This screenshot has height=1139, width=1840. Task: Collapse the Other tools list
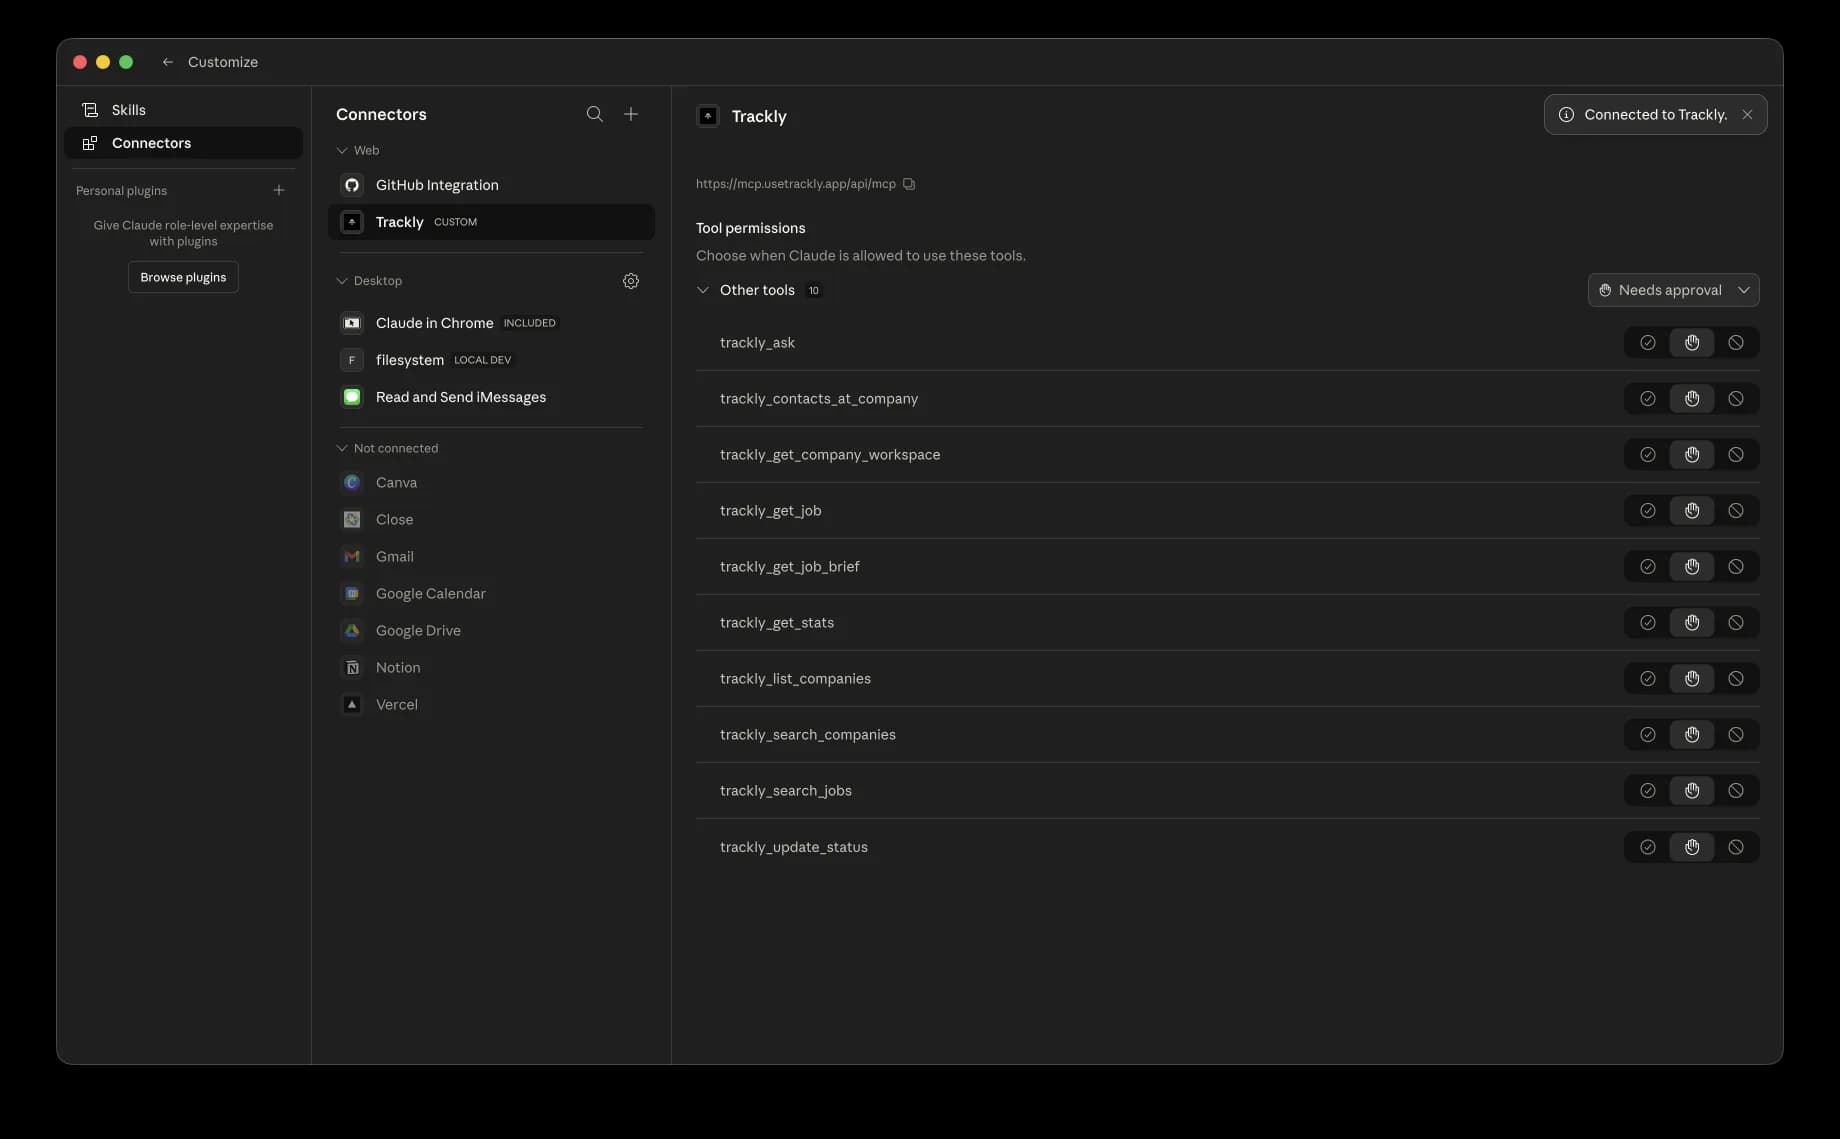click(703, 290)
